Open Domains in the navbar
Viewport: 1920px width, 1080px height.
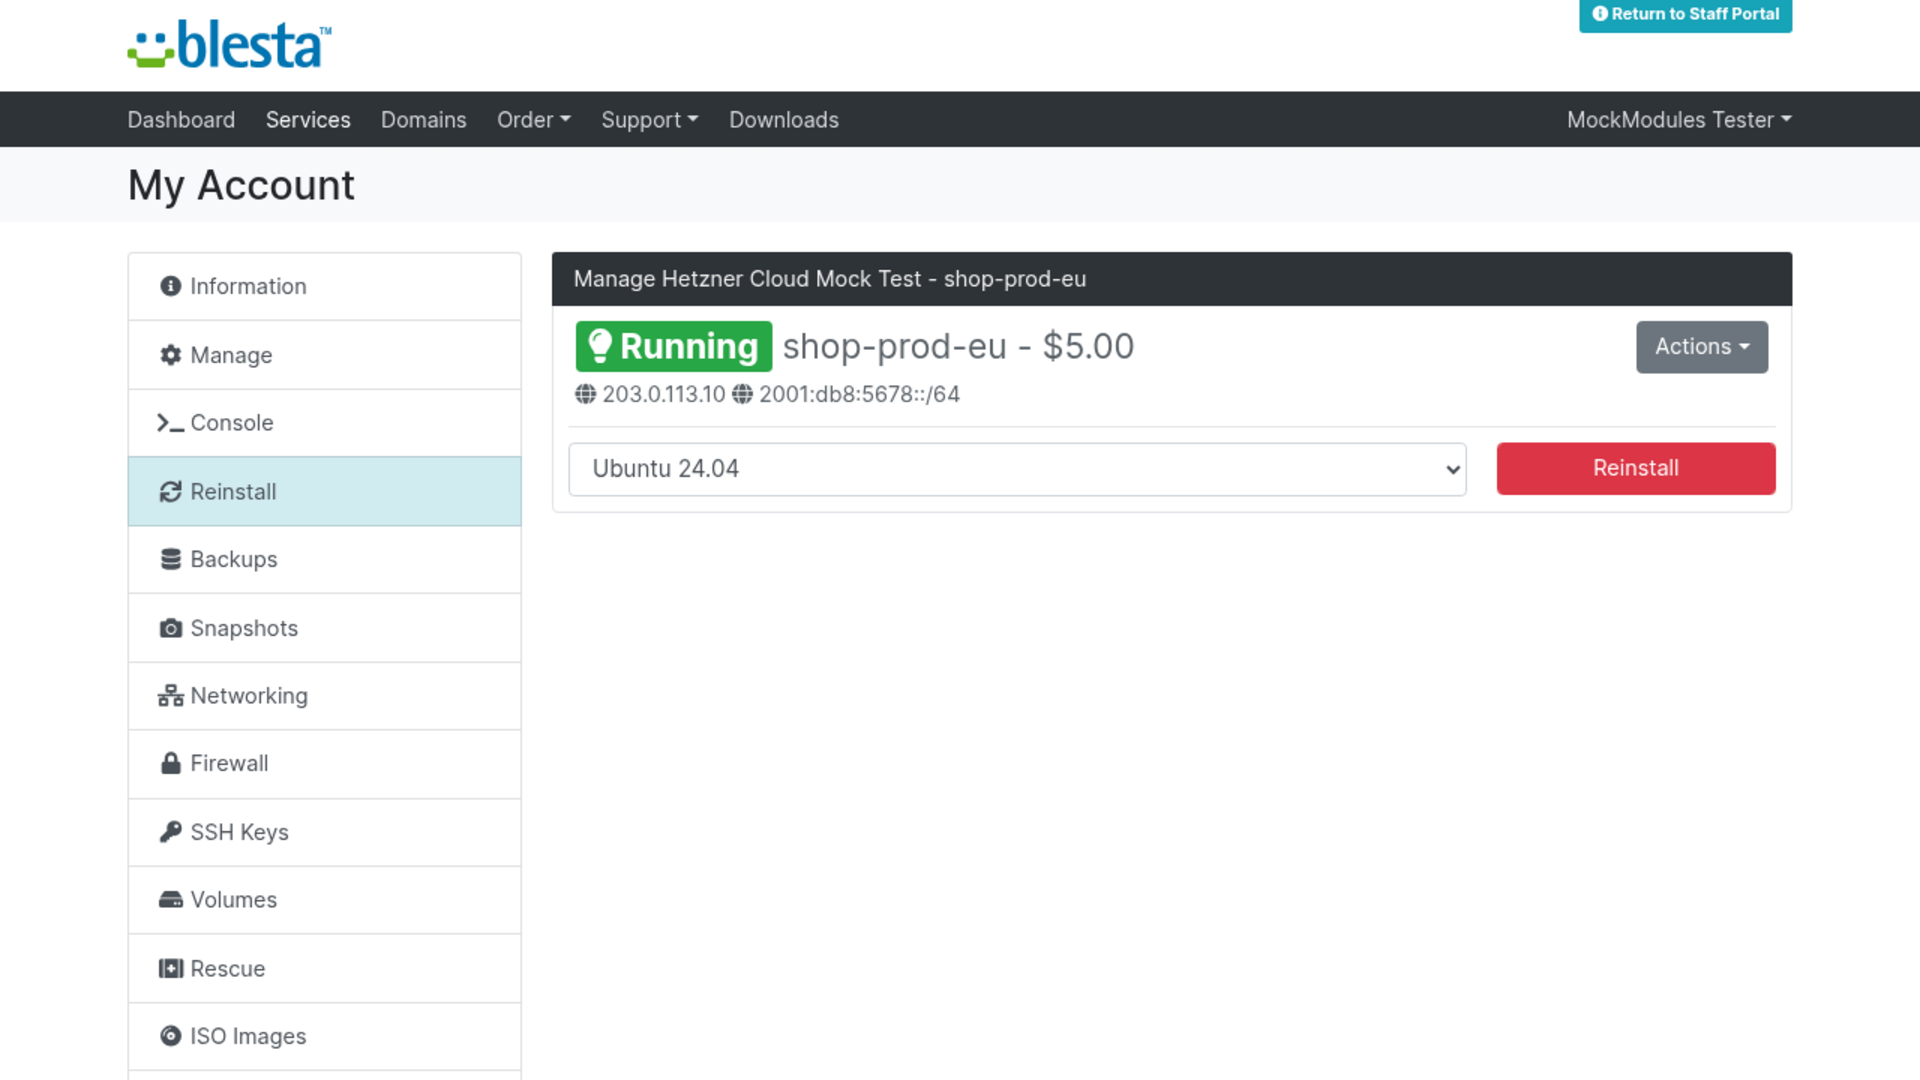pyautogui.click(x=424, y=120)
